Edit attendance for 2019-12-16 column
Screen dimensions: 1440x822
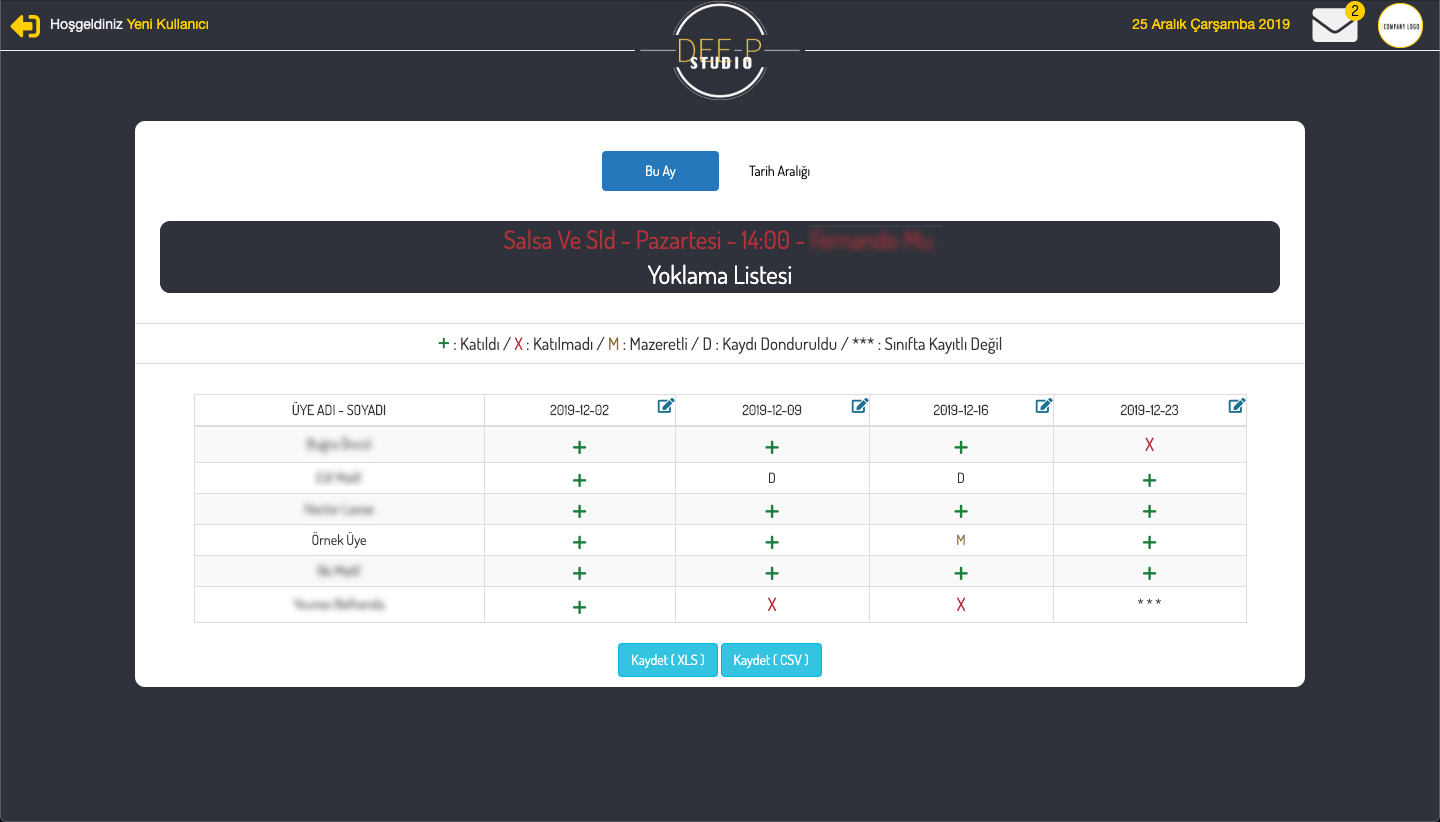click(x=1044, y=406)
